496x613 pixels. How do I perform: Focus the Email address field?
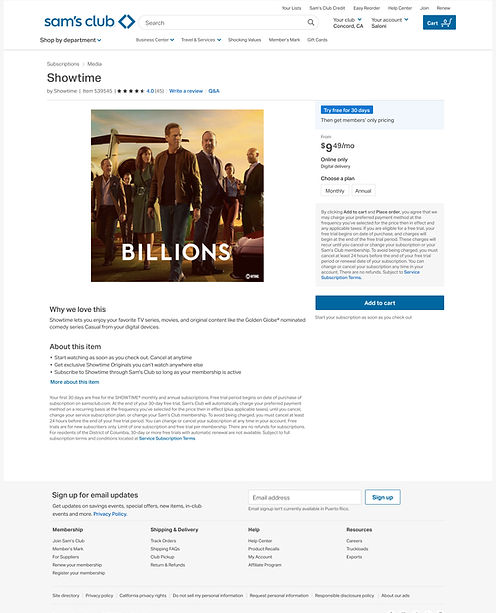click(x=305, y=497)
